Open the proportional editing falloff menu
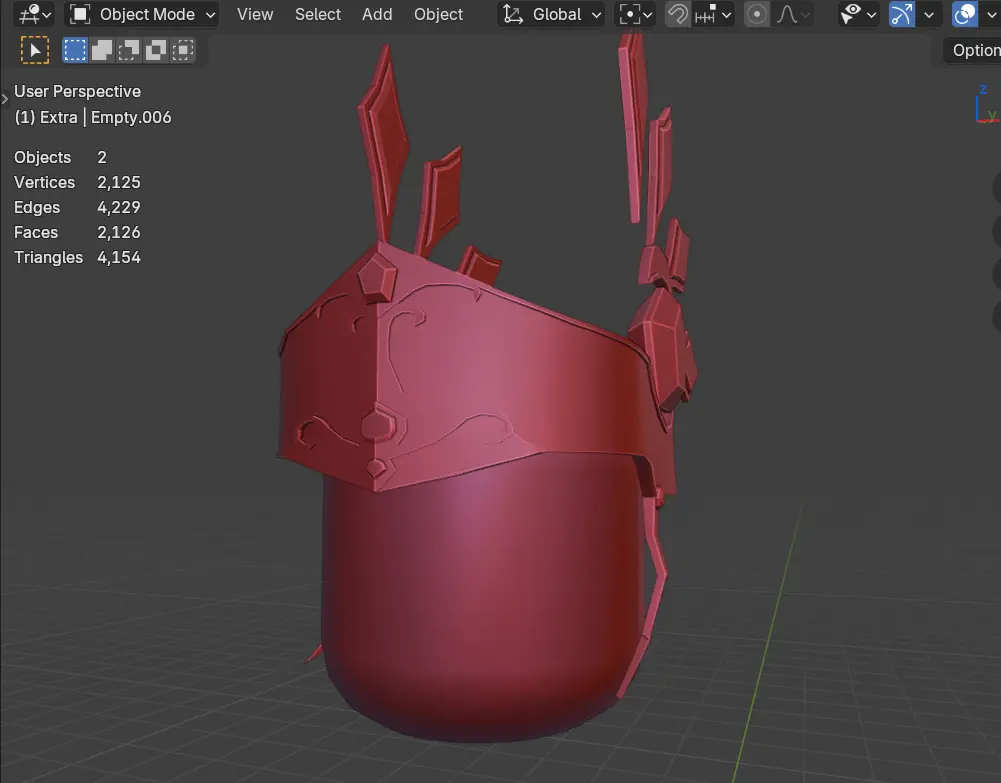Screen dimensions: 1001x783 tap(793, 15)
